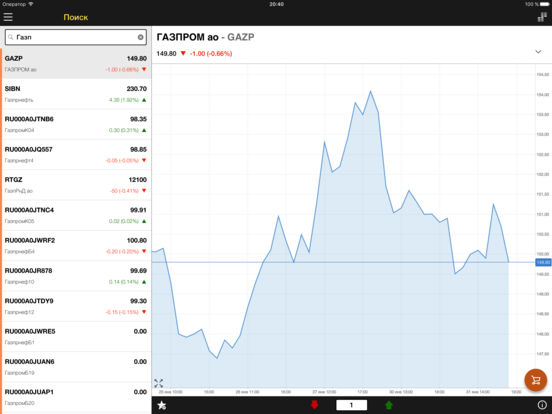The width and height of the screenshot is (552, 414).
Task: Expand the chart to fullscreen
Action: 158,383
